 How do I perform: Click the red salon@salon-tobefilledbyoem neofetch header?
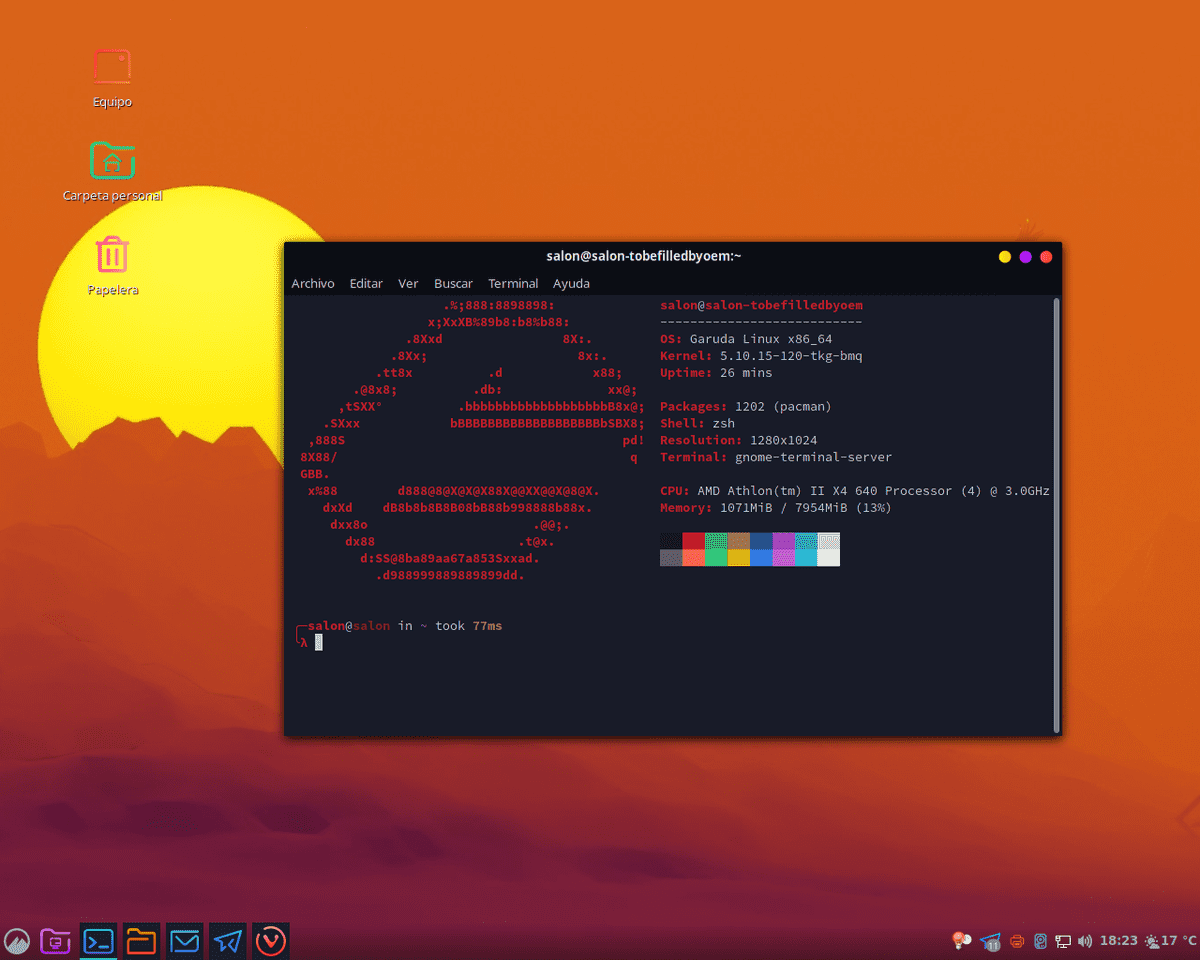(x=761, y=305)
